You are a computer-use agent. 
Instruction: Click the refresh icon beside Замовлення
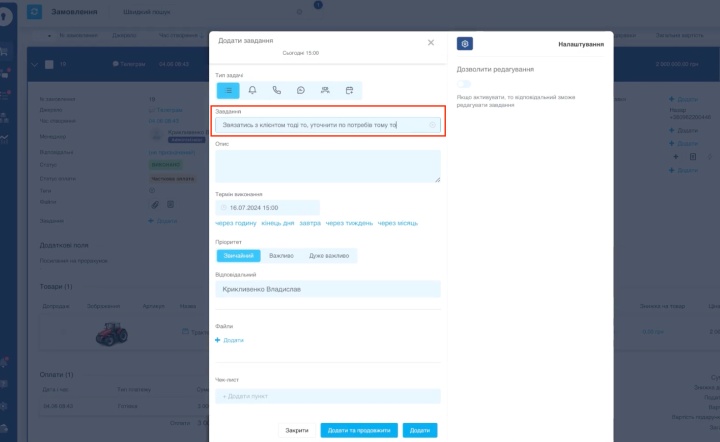pos(34,11)
